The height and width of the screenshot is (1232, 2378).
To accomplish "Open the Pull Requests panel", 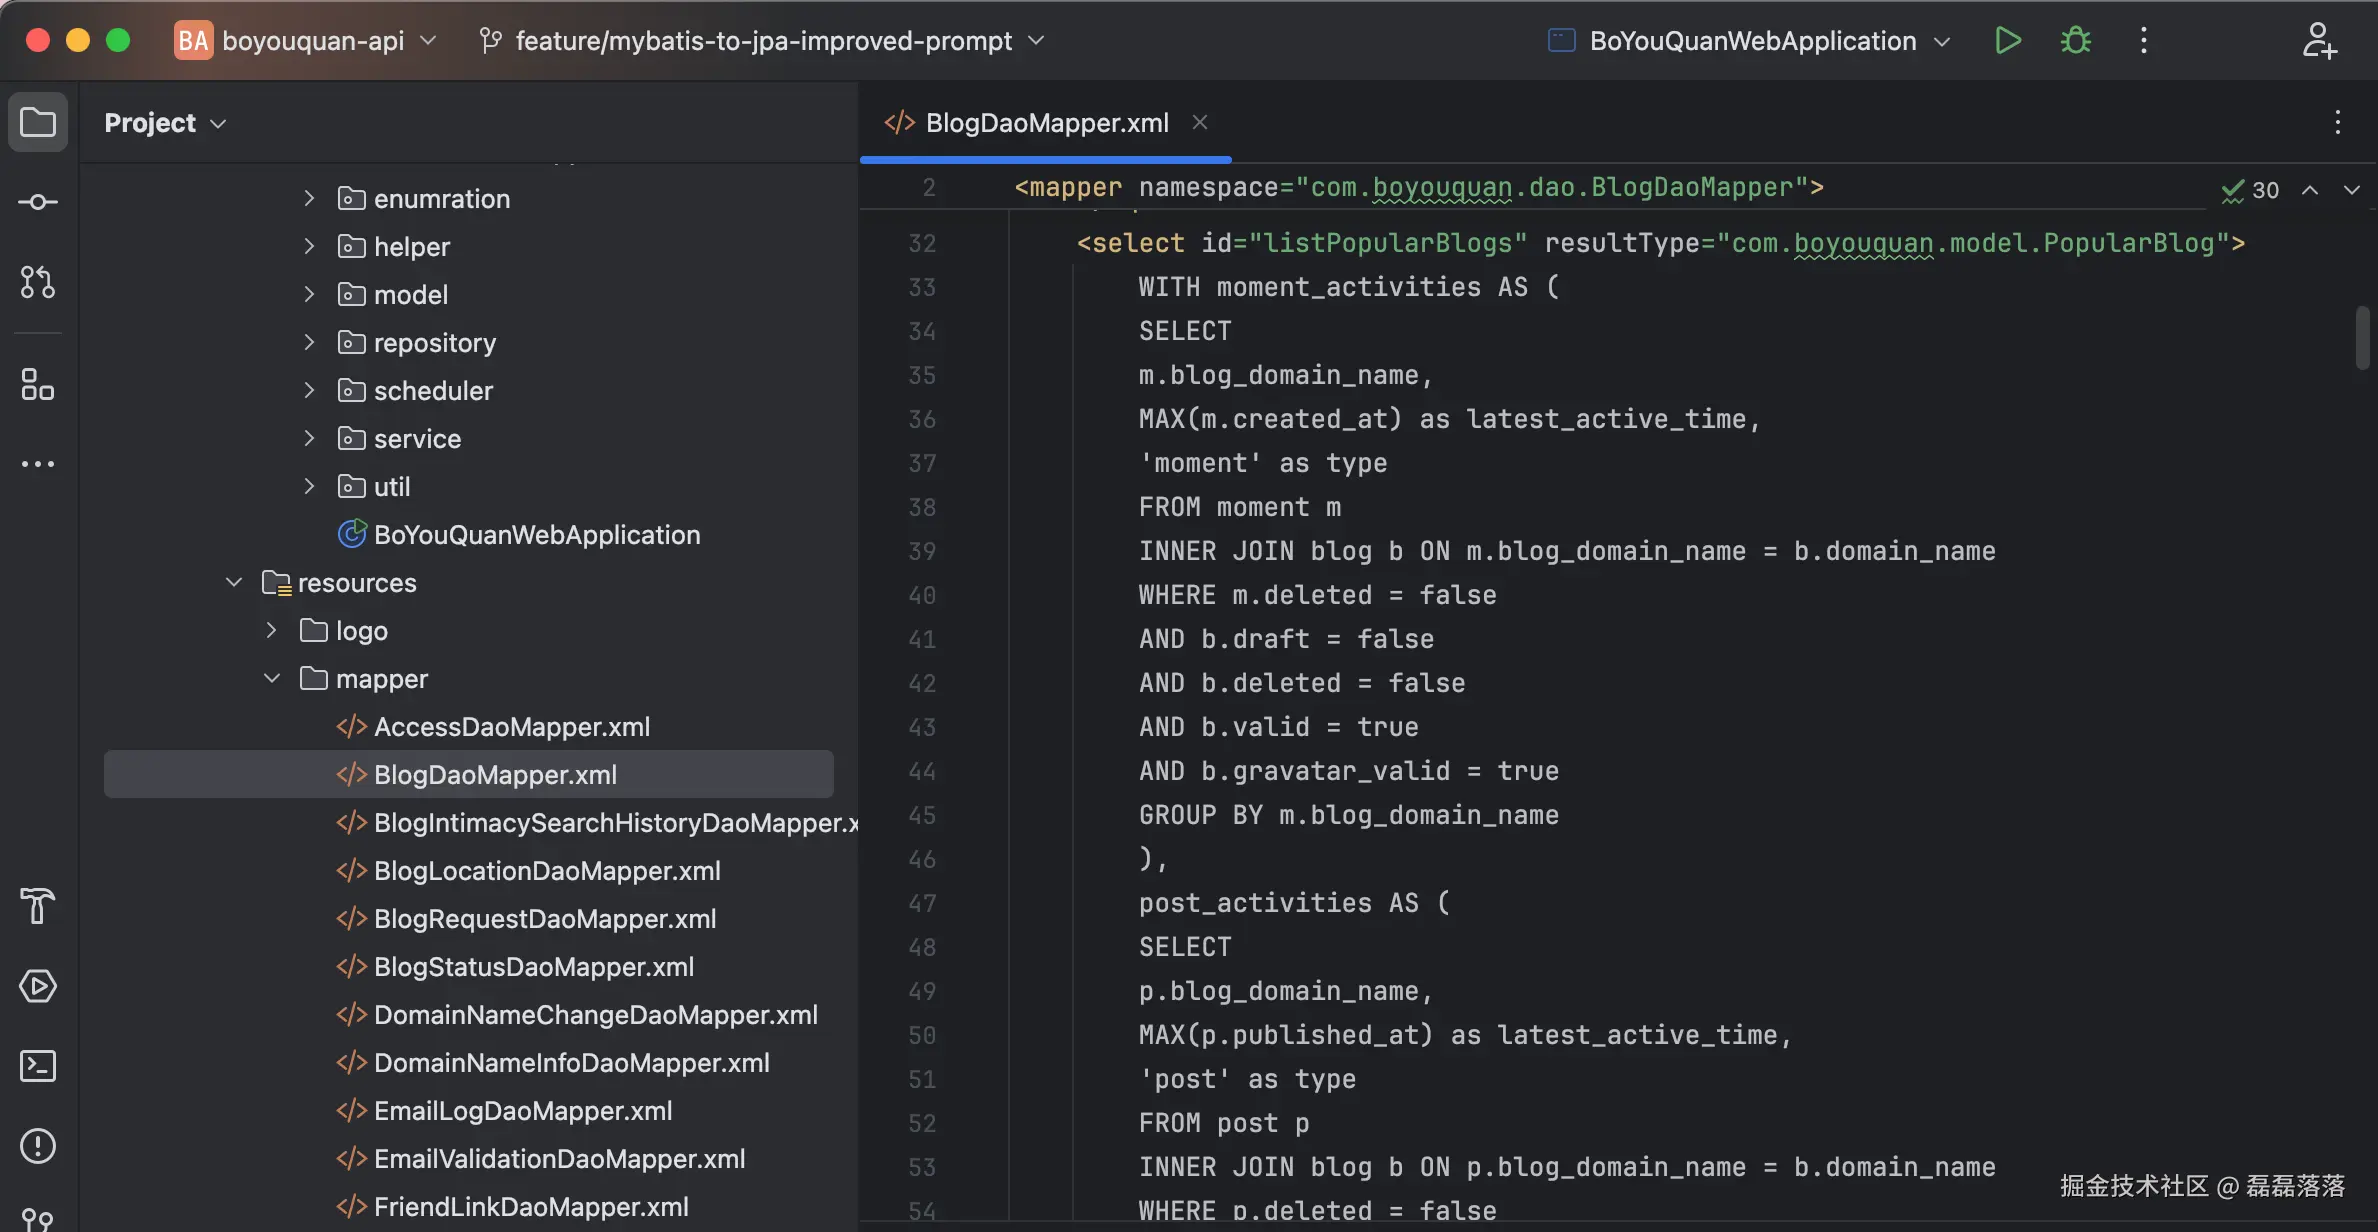I will pos(37,282).
